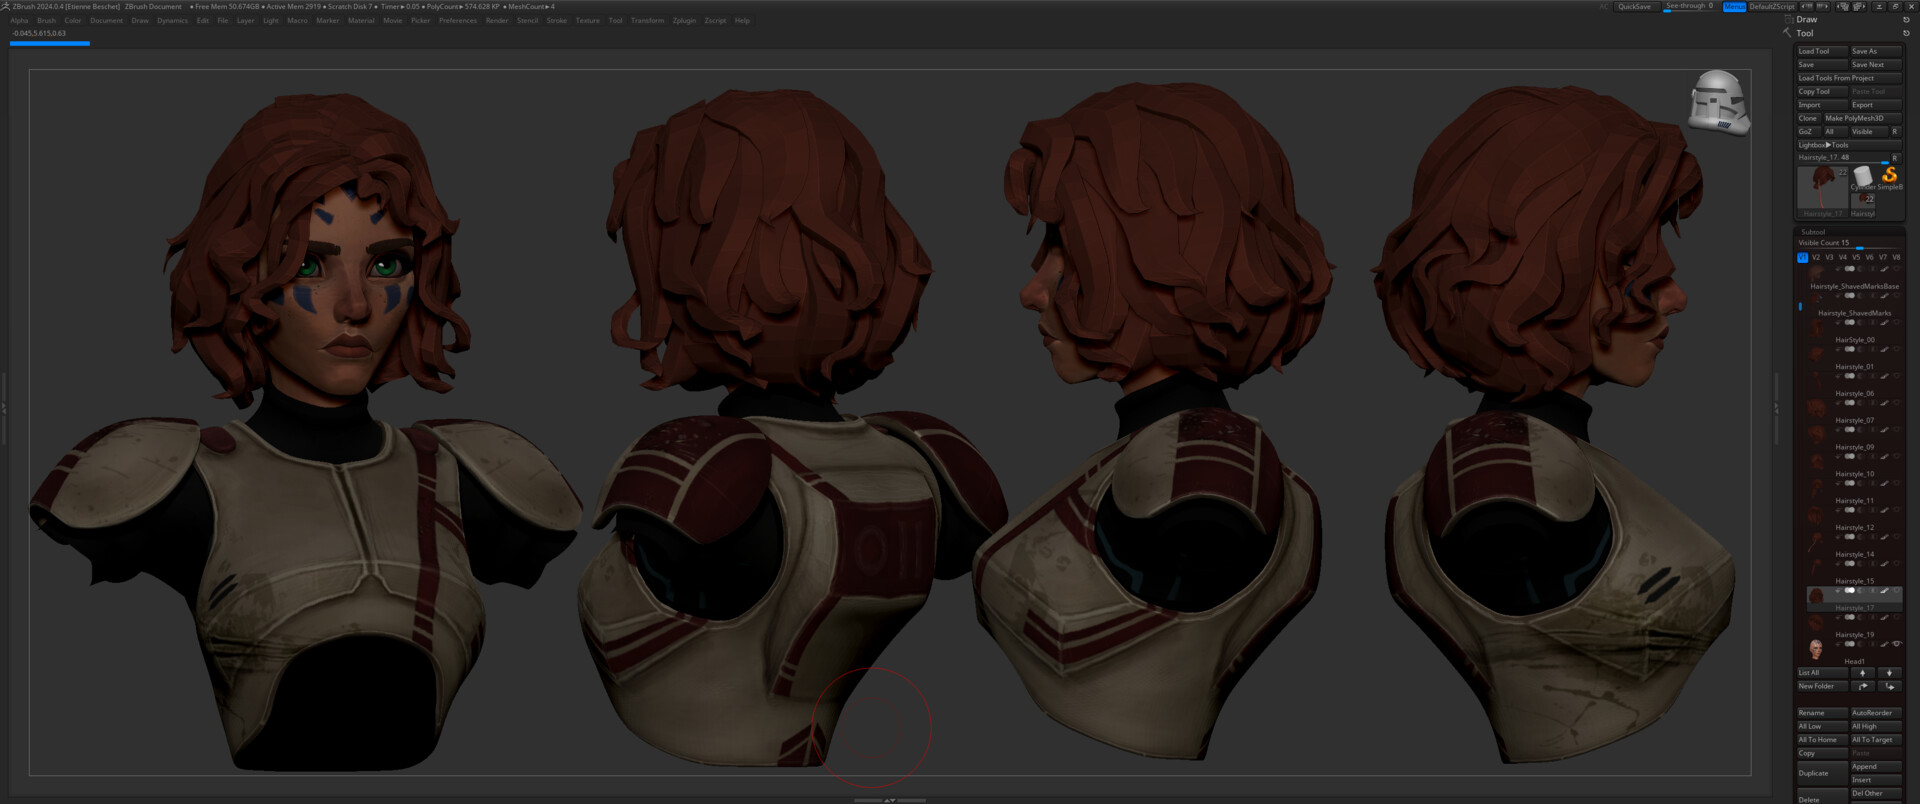Viewport: 1920px width, 804px height.
Task: Toggle the Menus button in top bar
Action: pos(1734,6)
